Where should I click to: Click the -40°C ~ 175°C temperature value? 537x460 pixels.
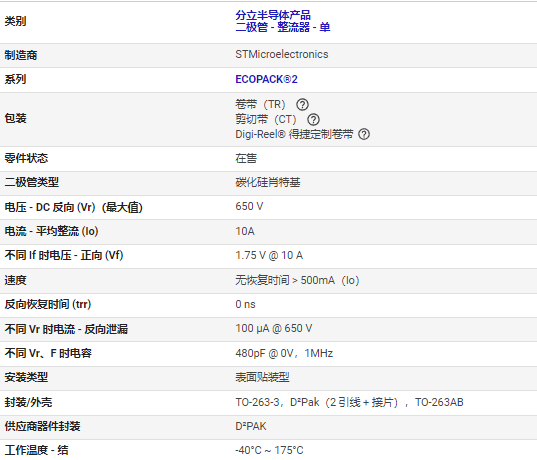tap(269, 450)
